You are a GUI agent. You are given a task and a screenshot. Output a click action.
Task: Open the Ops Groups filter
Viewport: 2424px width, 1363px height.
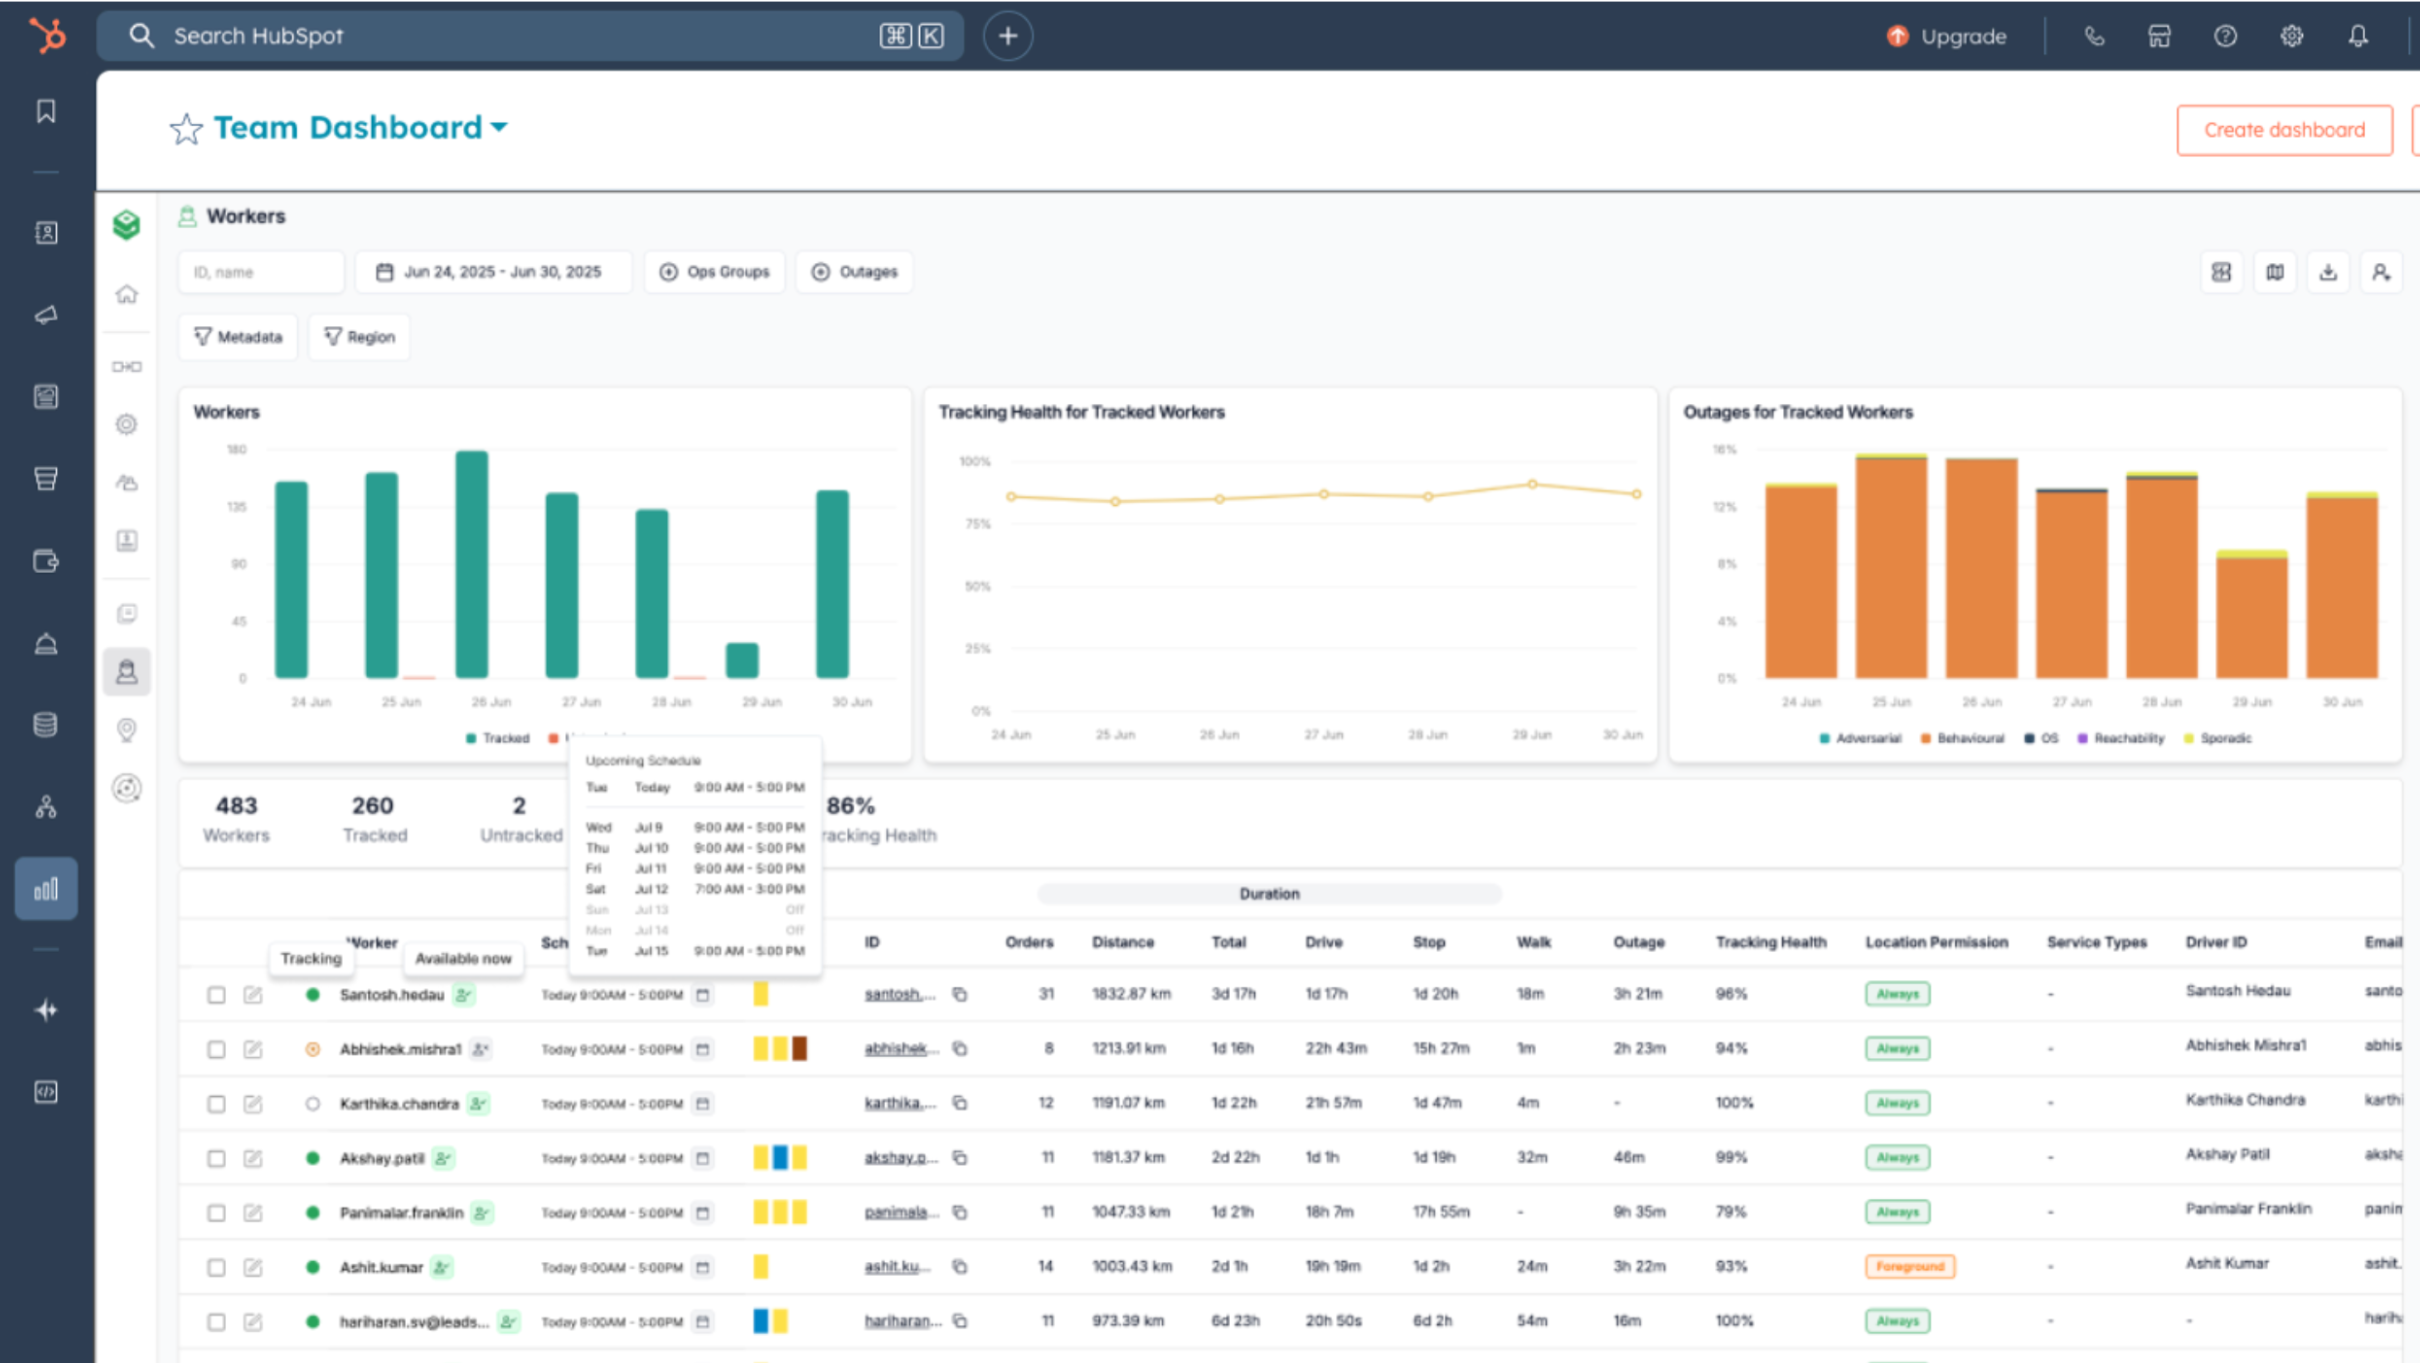tap(715, 272)
